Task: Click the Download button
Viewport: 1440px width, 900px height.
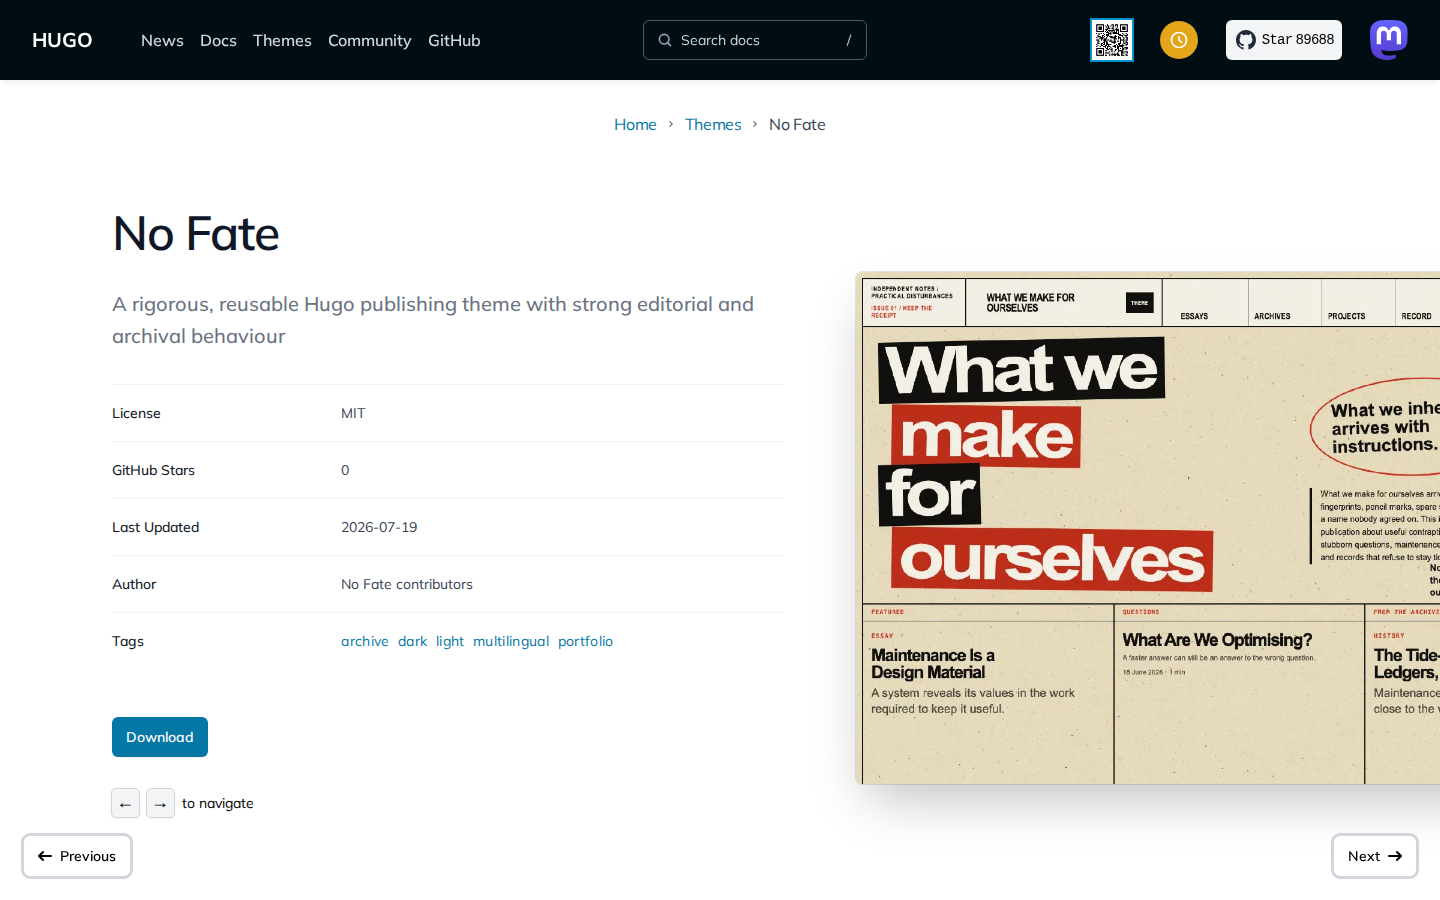Action: pos(160,737)
